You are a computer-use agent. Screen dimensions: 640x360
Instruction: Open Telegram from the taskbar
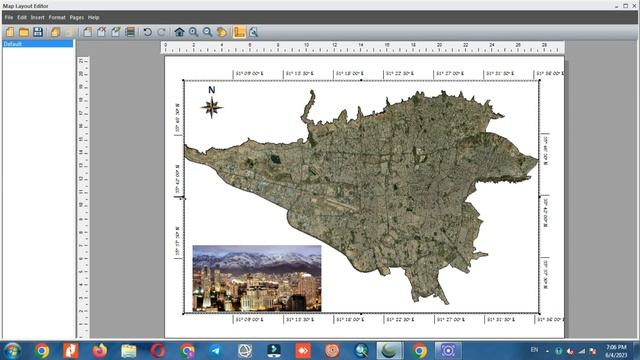(x=216, y=351)
